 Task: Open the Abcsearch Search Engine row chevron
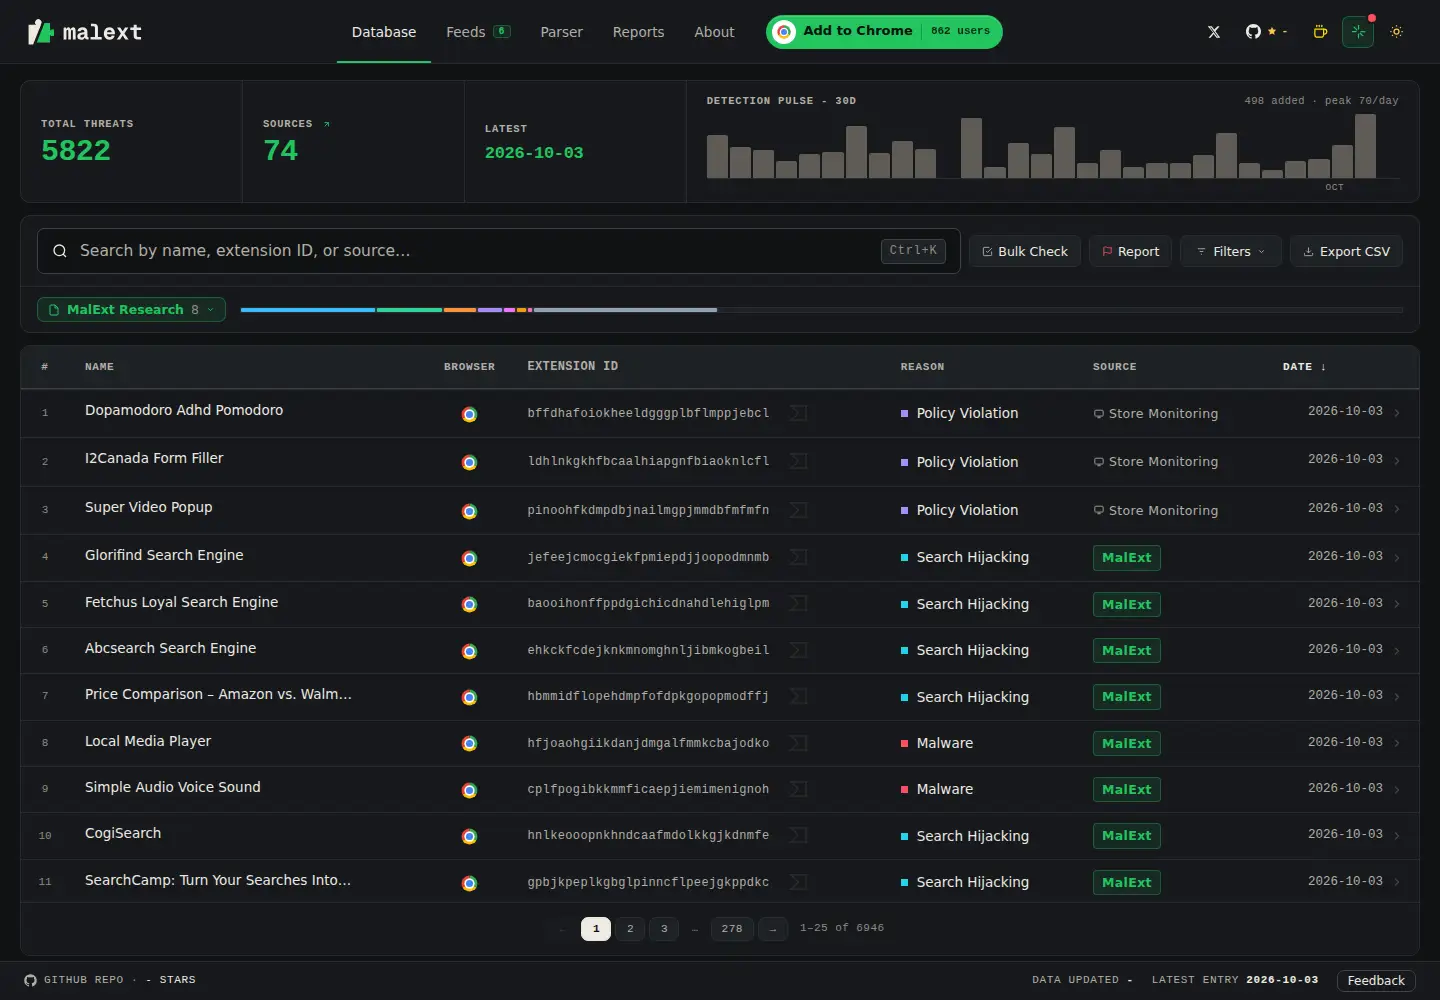pos(1397,650)
